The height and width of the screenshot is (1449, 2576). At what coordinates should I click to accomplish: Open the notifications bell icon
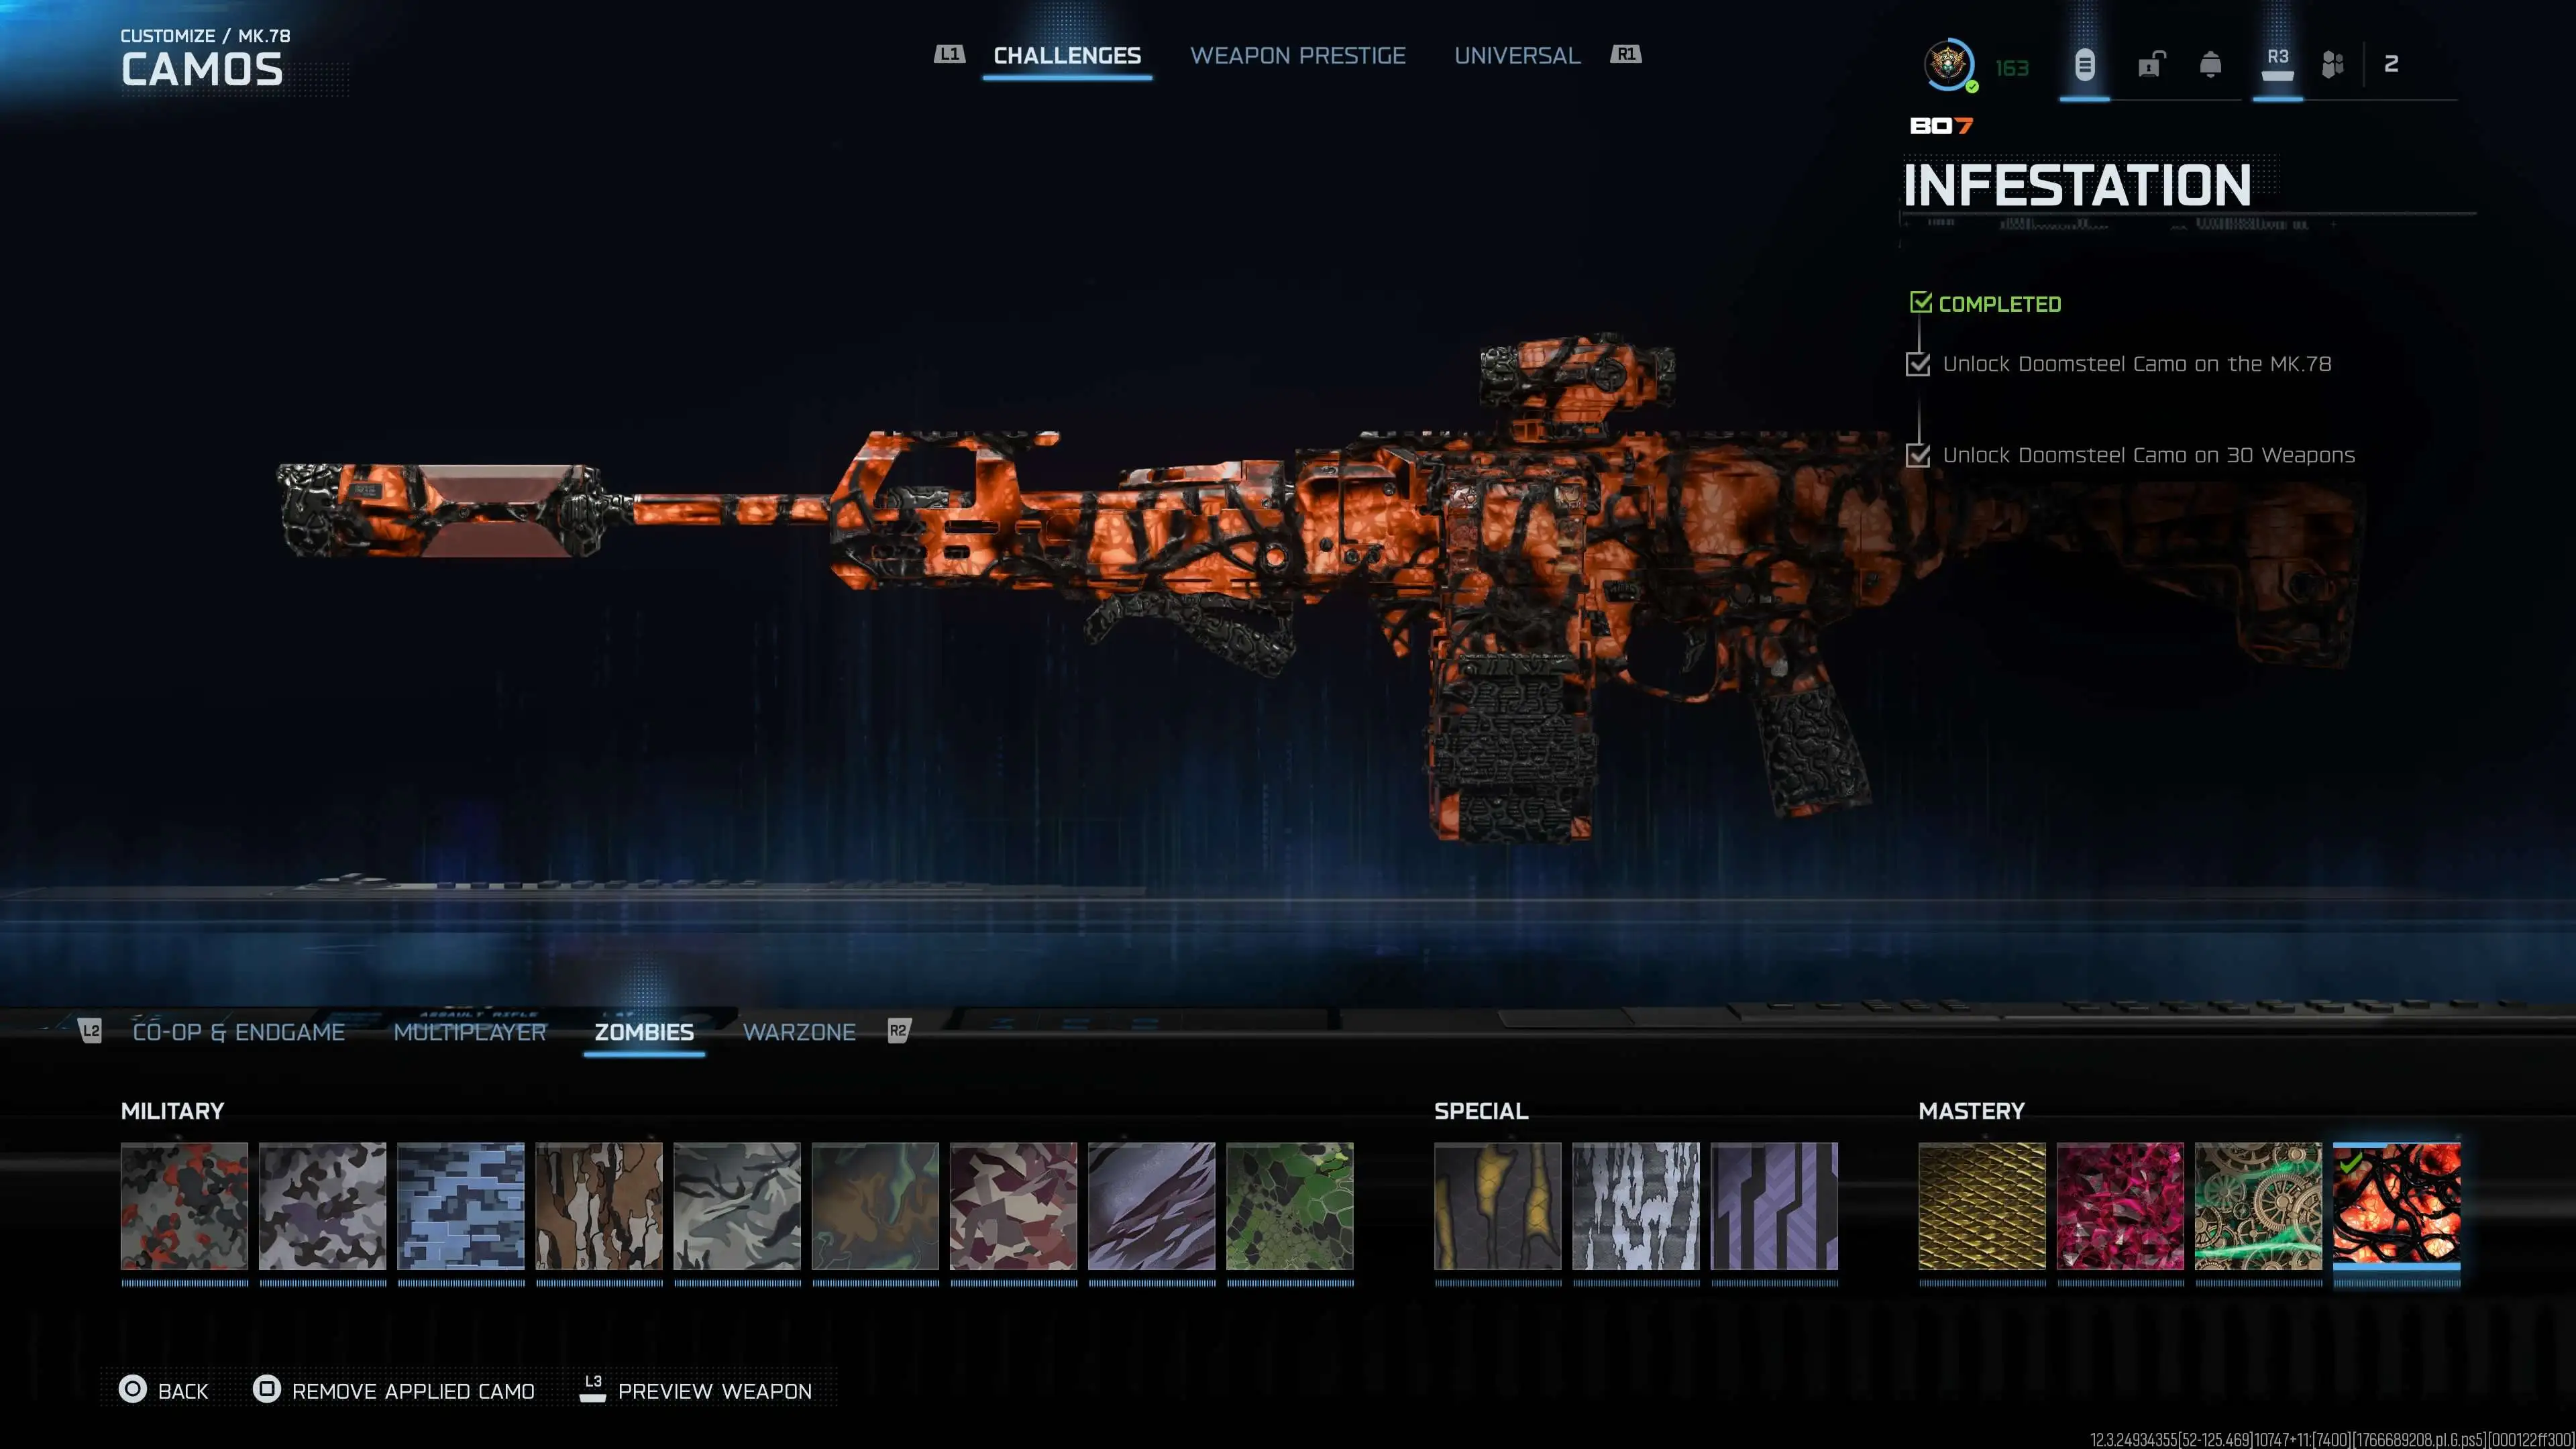click(x=2211, y=65)
